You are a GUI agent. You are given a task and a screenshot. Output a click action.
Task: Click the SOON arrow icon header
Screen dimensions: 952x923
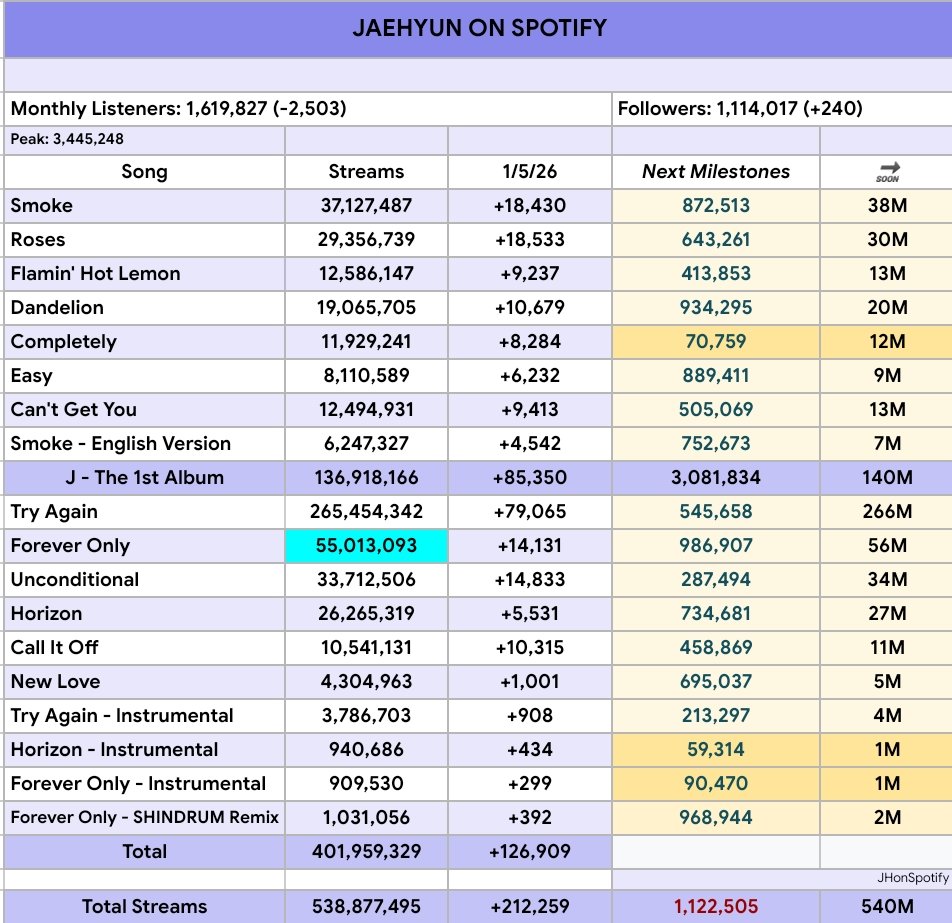click(887, 172)
